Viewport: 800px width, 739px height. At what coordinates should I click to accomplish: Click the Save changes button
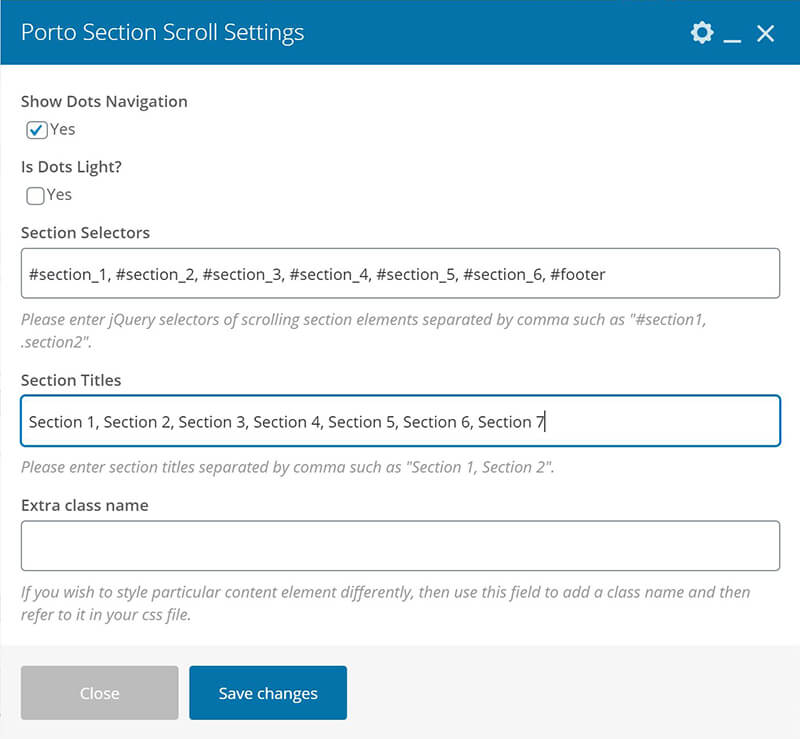(x=268, y=693)
